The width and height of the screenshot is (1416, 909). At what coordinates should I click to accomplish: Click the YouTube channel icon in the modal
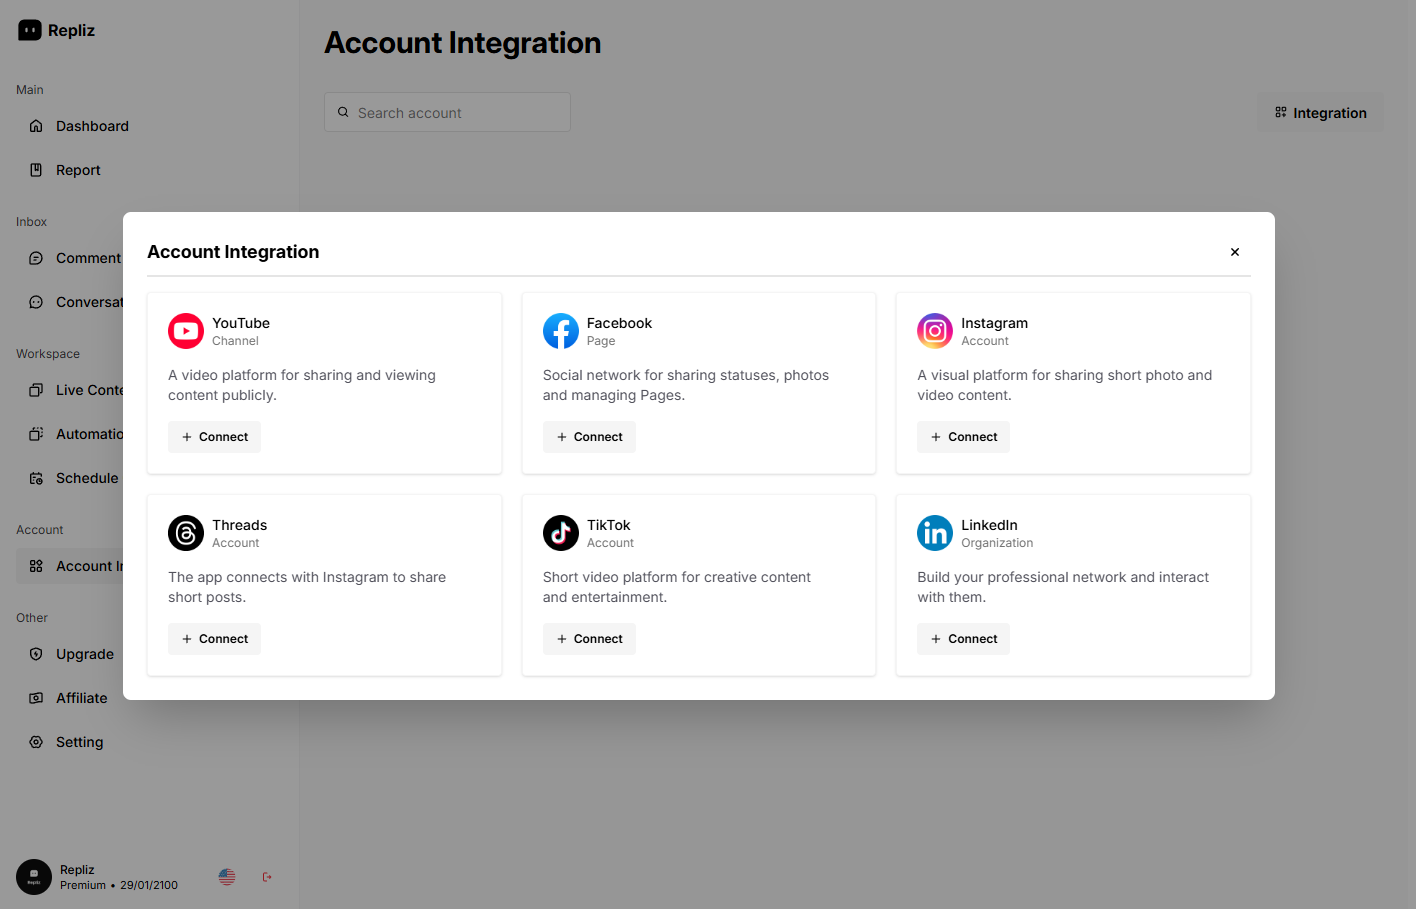tap(185, 330)
